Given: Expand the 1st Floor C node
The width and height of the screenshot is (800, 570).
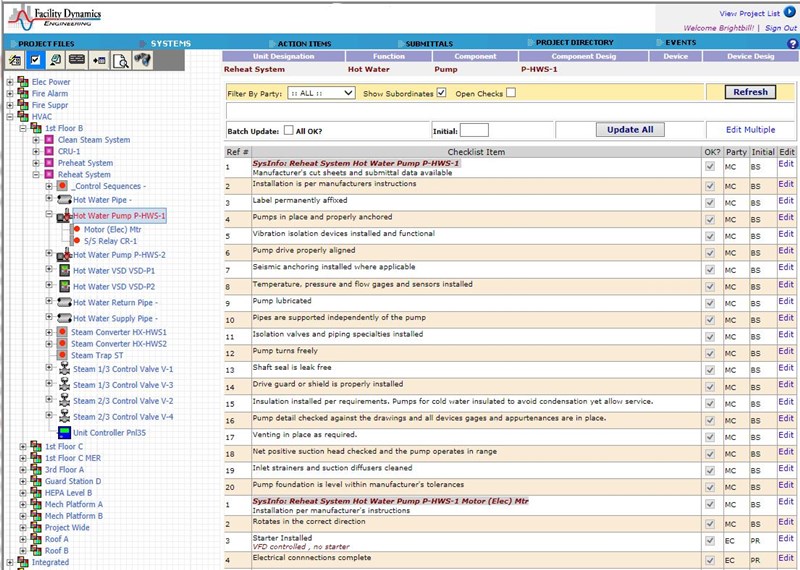Looking at the screenshot, I should point(23,446).
